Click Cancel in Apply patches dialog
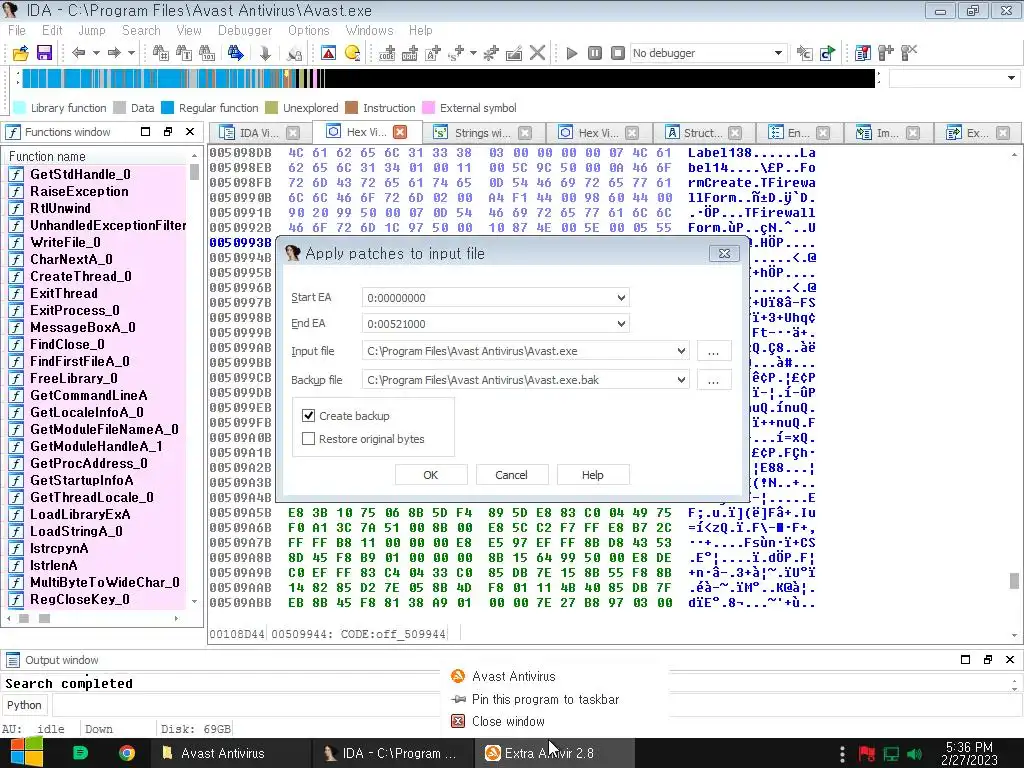Image resolution: width=1024 pixels, height=768 pixels. (x=511, y=475)
